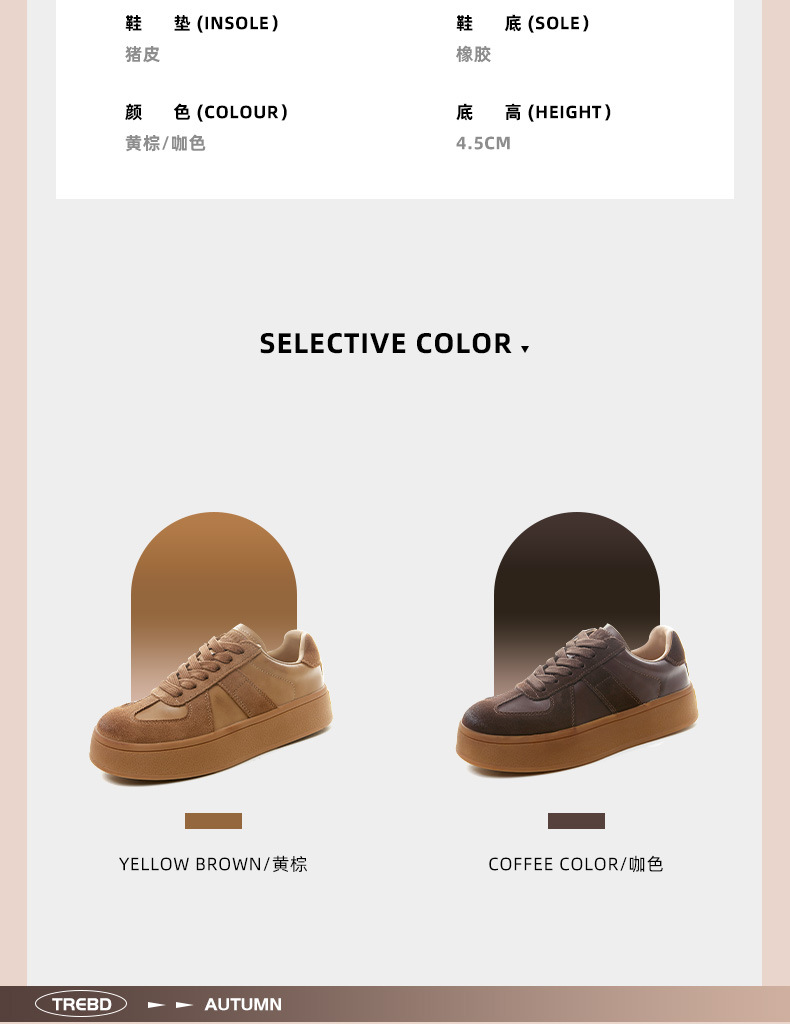Screen dimensions: 790x1024
Task: Click the TREBD oval logo
Action: tap(81, 1004)
